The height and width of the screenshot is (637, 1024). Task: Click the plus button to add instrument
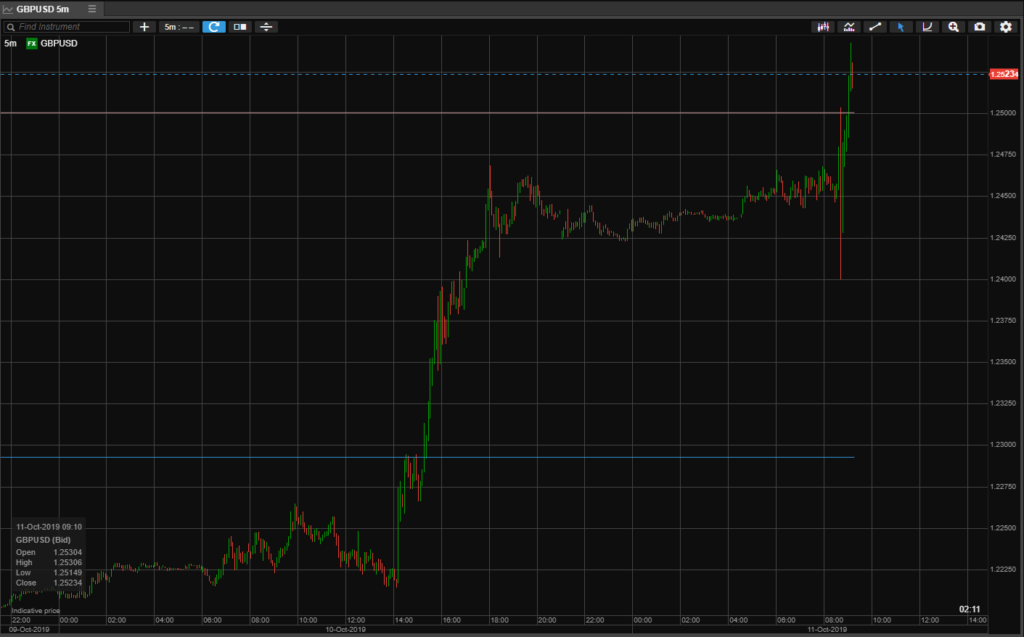tap(144, 27)
